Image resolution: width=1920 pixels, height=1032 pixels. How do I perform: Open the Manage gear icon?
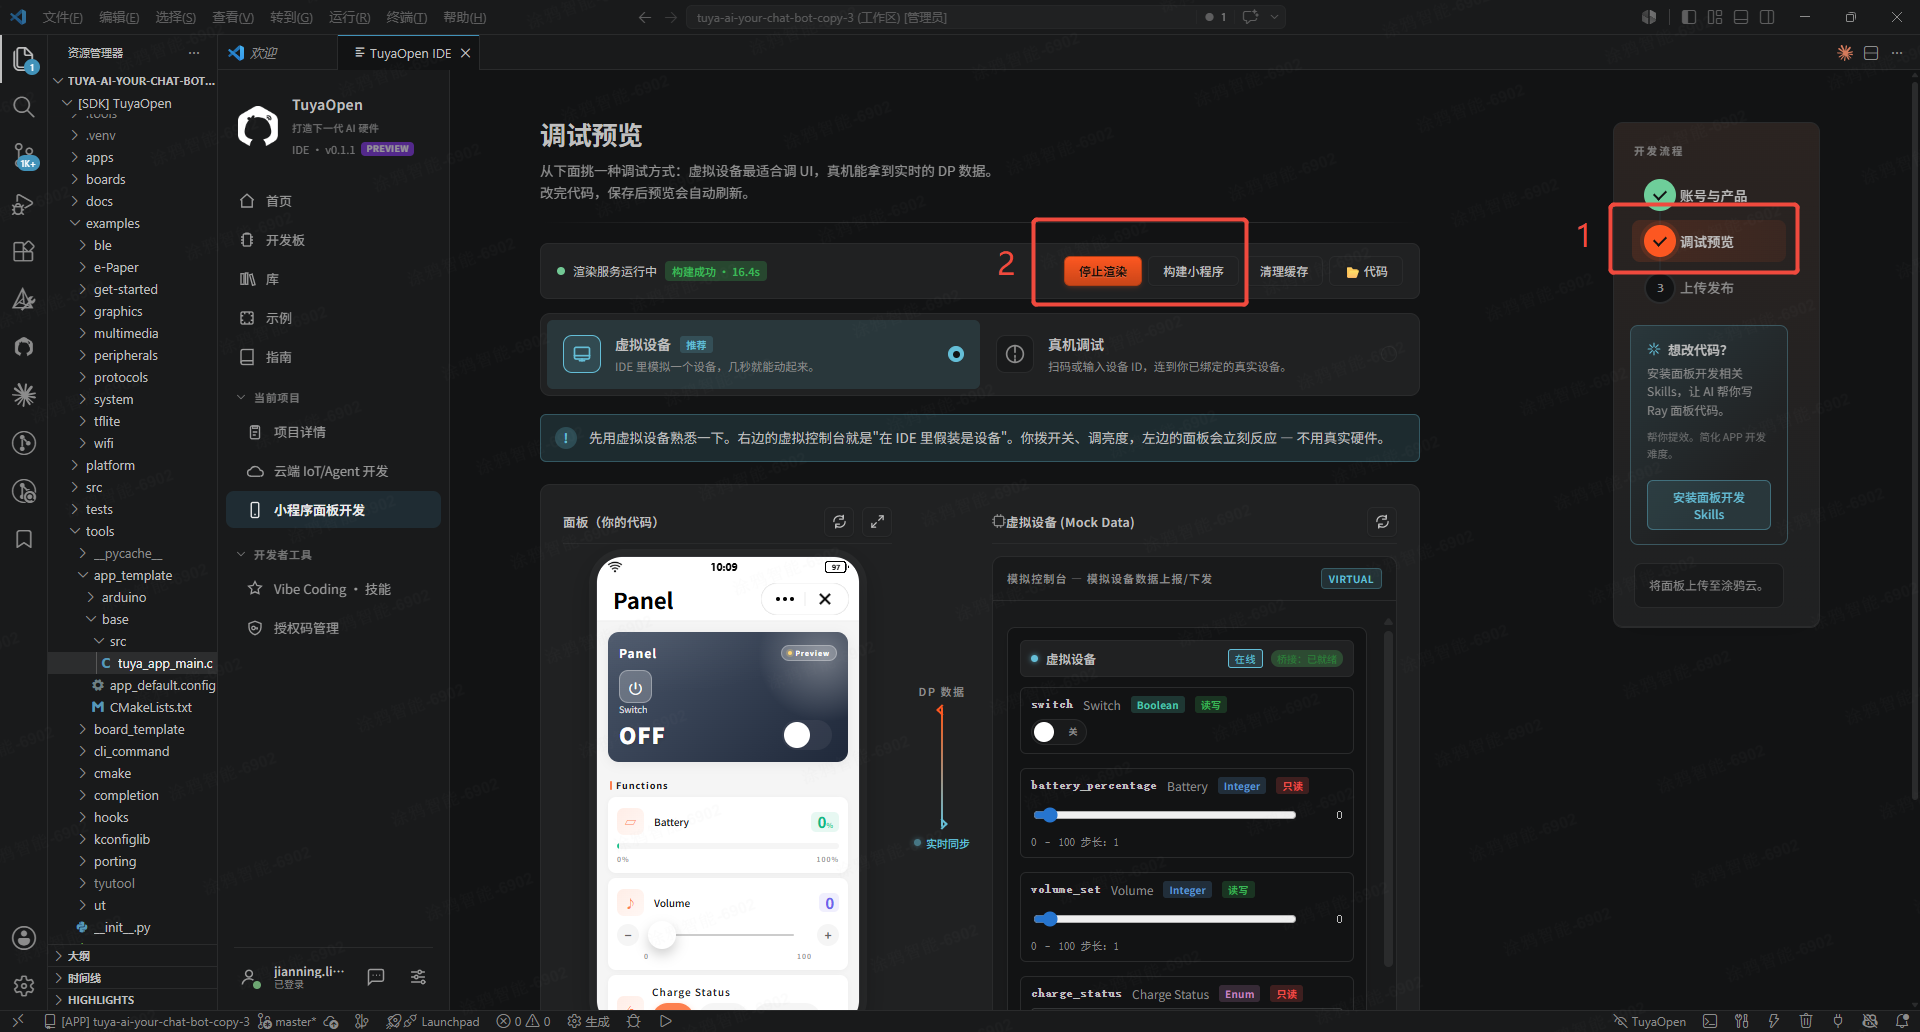[x=24, y=986]
